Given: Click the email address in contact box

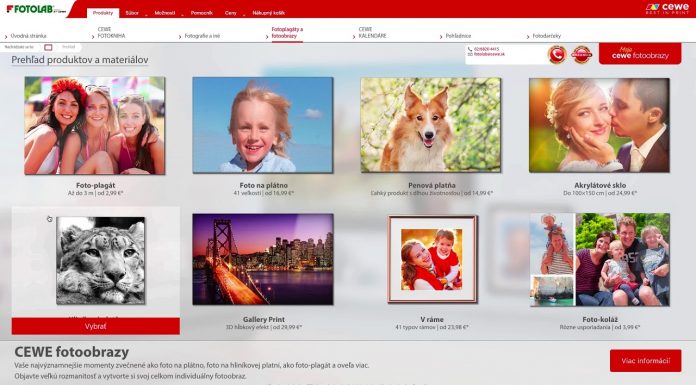Looking at the screenshot, I should point(489,54).
